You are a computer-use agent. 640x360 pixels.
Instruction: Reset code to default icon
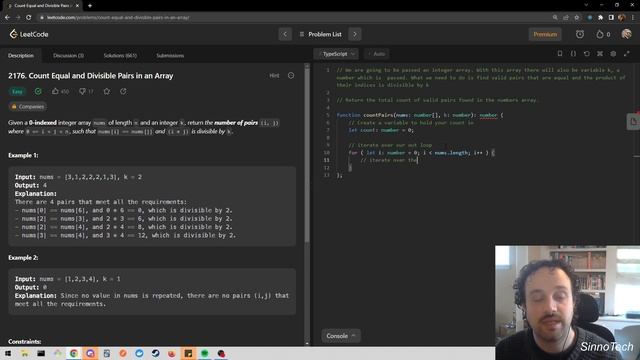click(x=587, y=54)
